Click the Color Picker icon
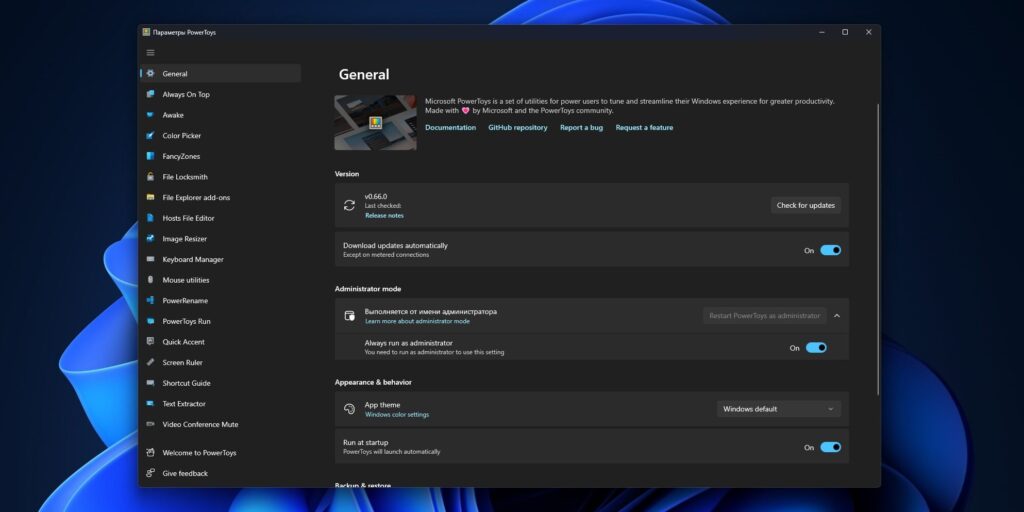1024x512 pixels. pos(150,136)
